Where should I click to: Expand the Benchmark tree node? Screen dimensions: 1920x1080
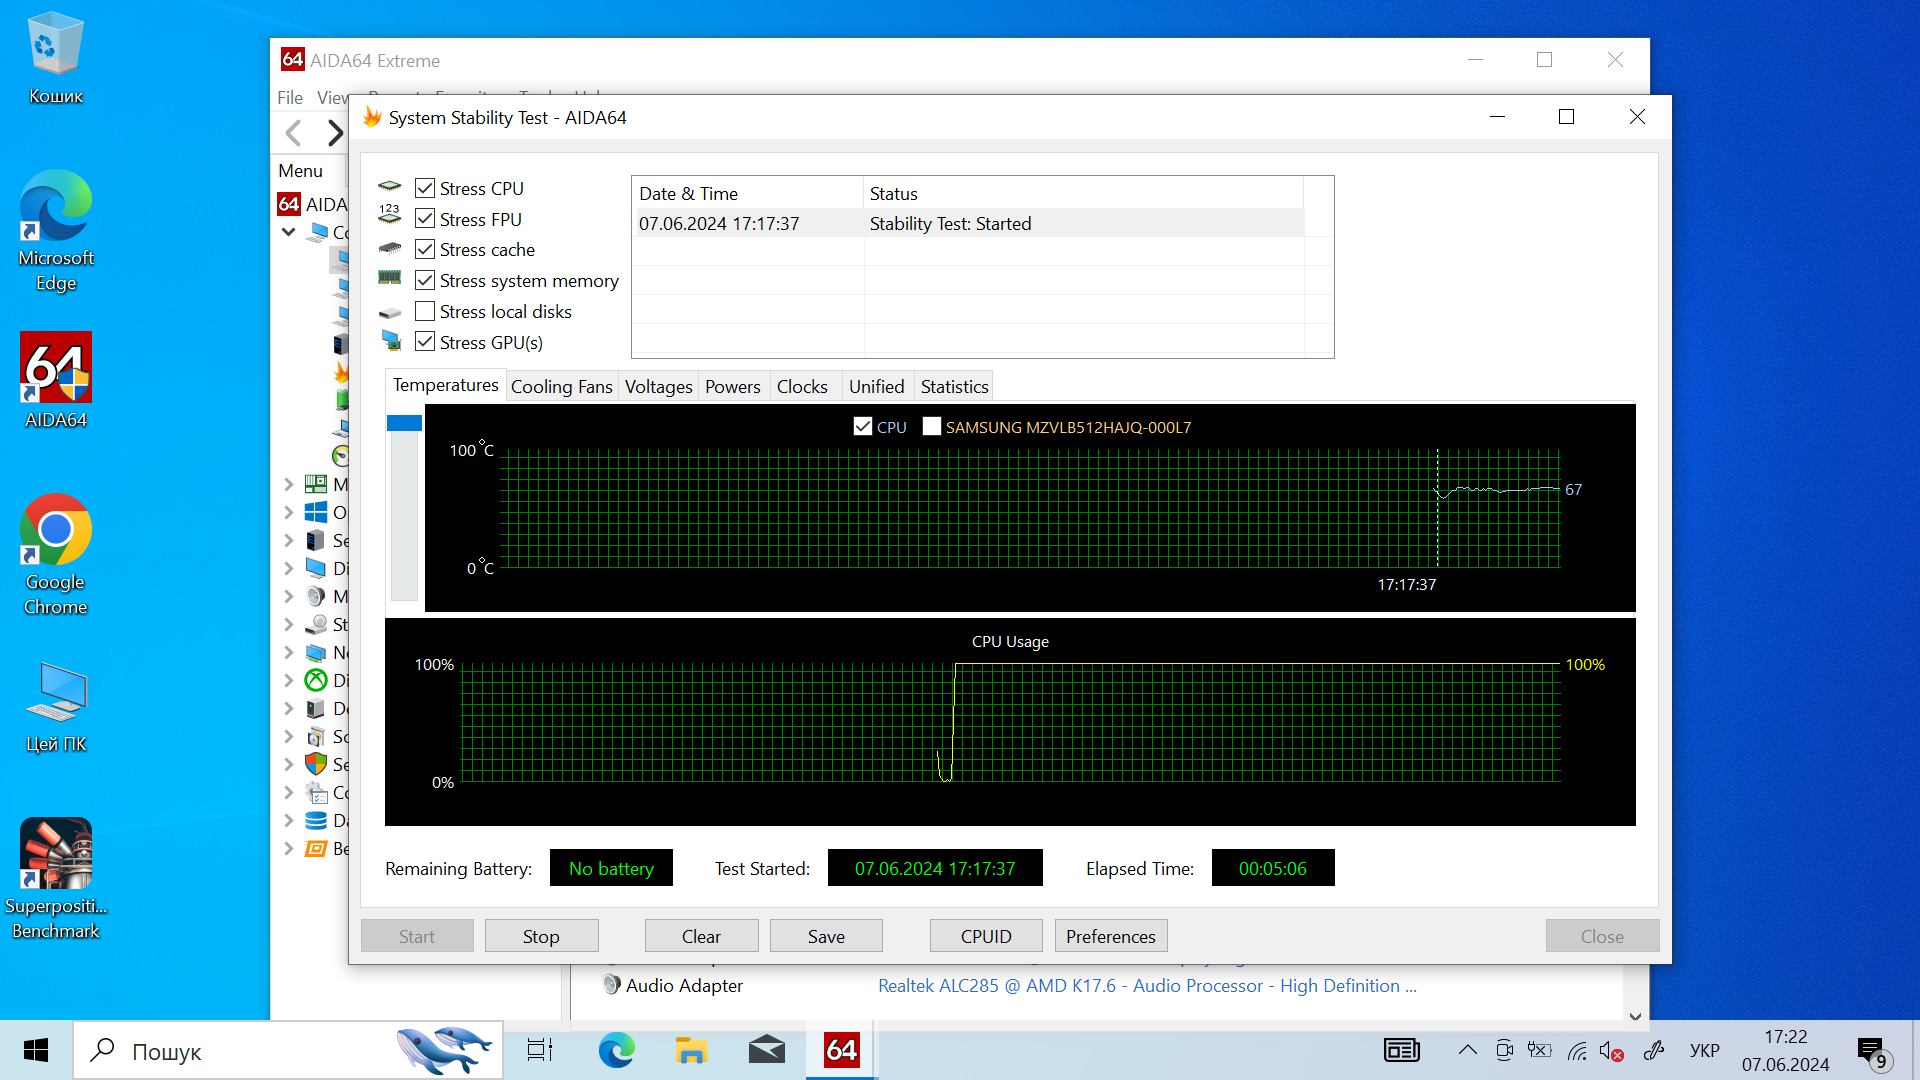tap(289, 849)
